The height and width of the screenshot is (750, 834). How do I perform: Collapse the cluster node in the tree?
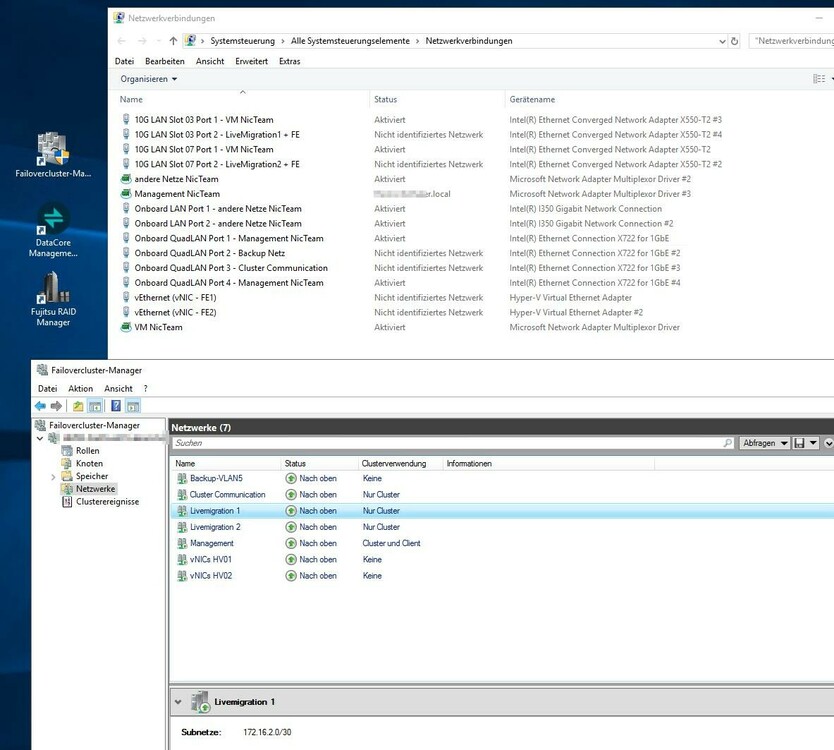(x=40, y=438)
